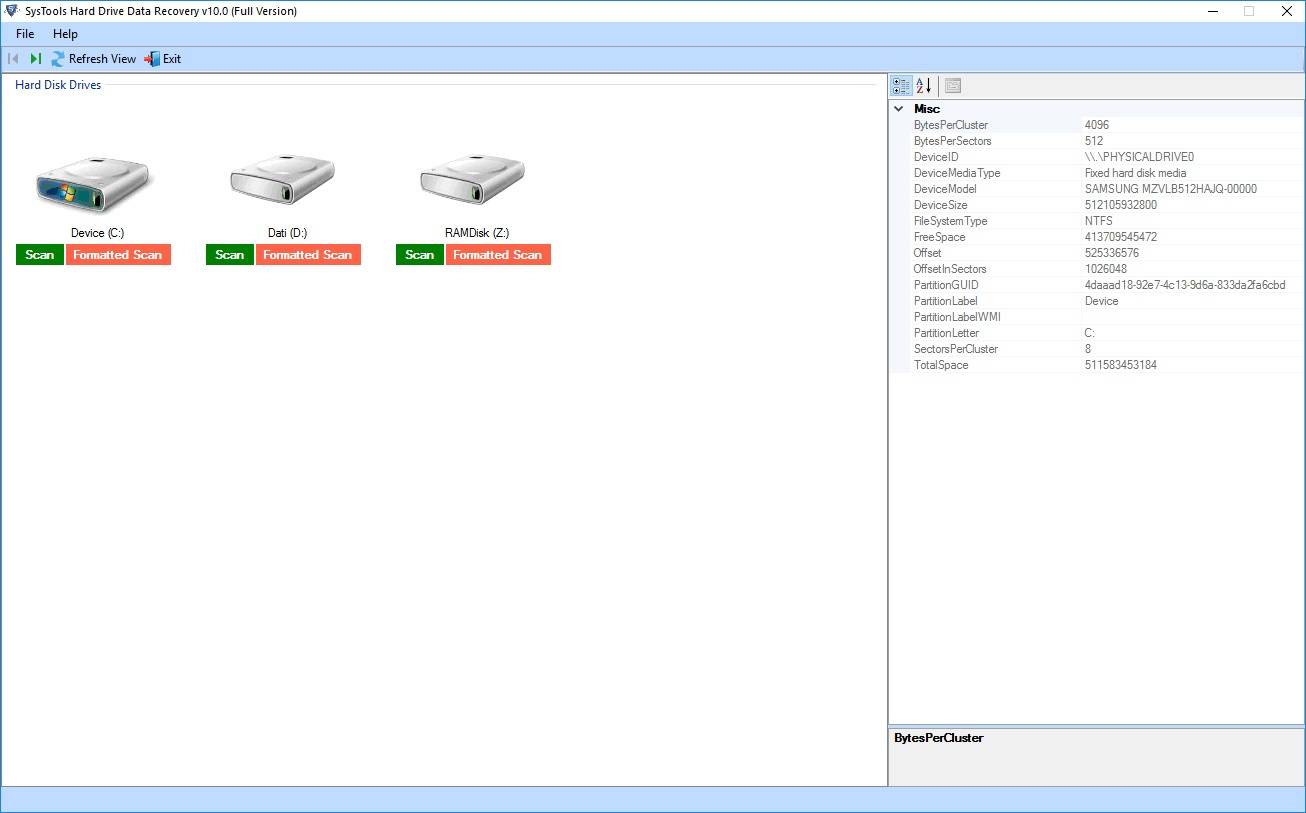Select the FreeSpace property row
Viewport: 1306px width, 813px height.
pos(1097,237)
